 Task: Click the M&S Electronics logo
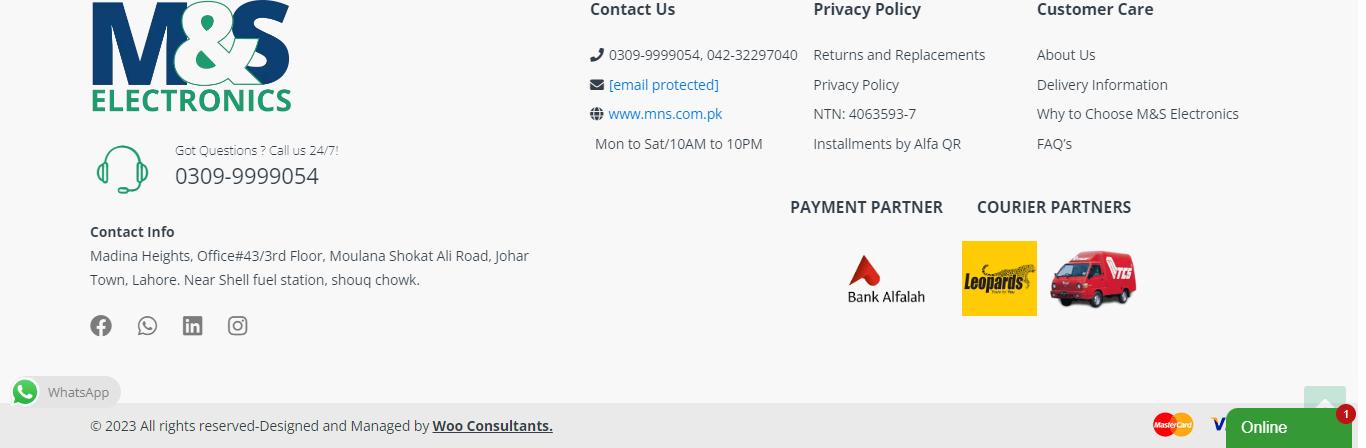(191, 57)
